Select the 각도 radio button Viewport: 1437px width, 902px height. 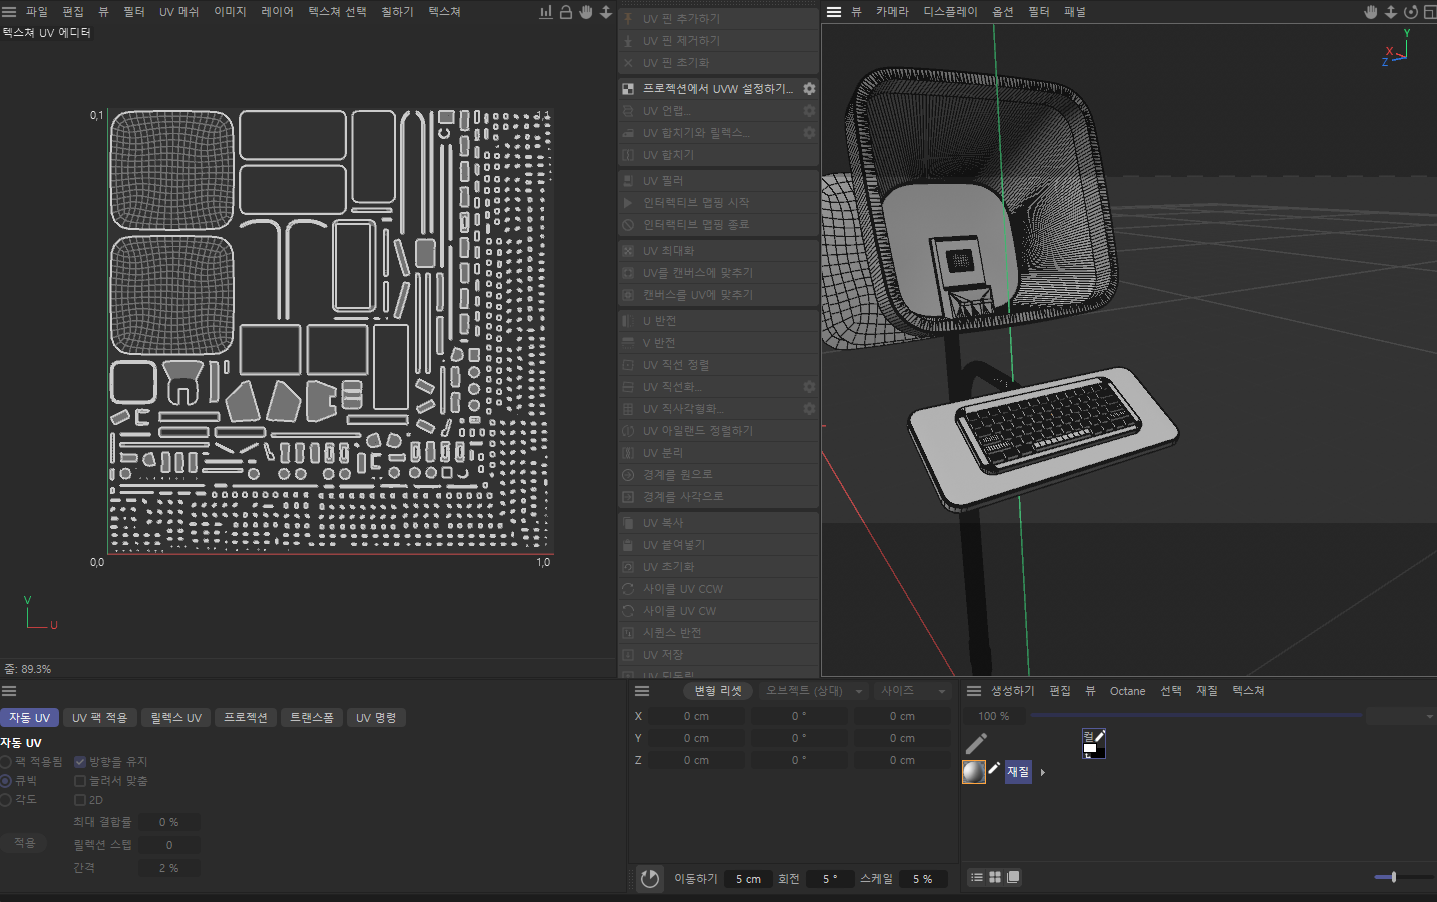pos(6,800)
